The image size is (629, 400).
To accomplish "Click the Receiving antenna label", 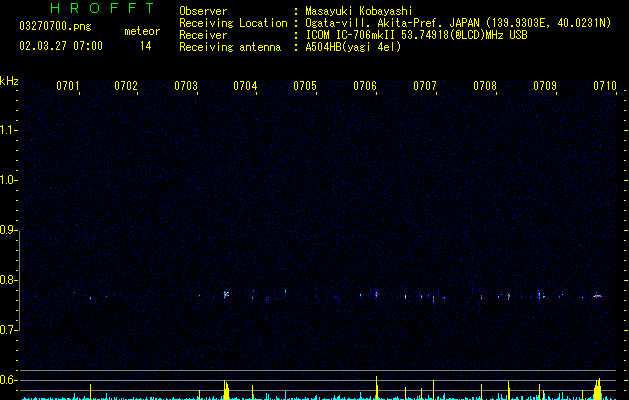I will (x=230, y=47).
